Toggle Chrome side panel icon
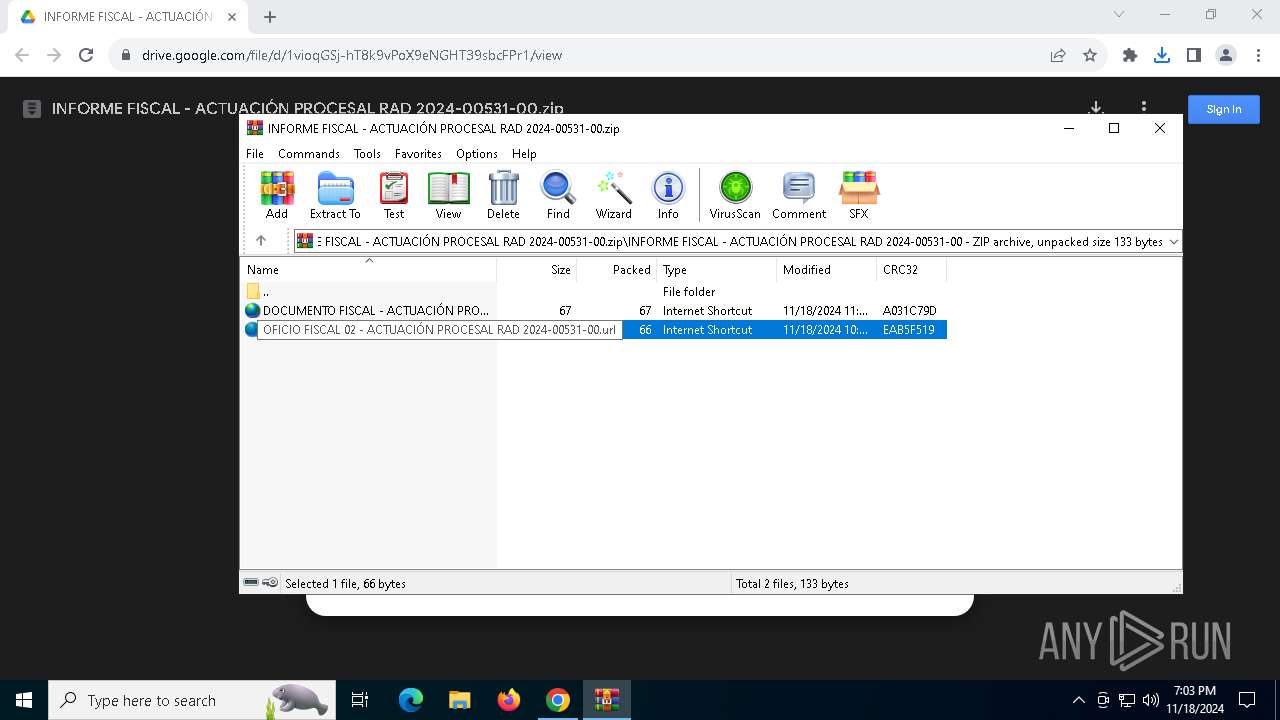Image resolution: width=1280 pixels, height=720 pixels. click(x=1194, y=55)
